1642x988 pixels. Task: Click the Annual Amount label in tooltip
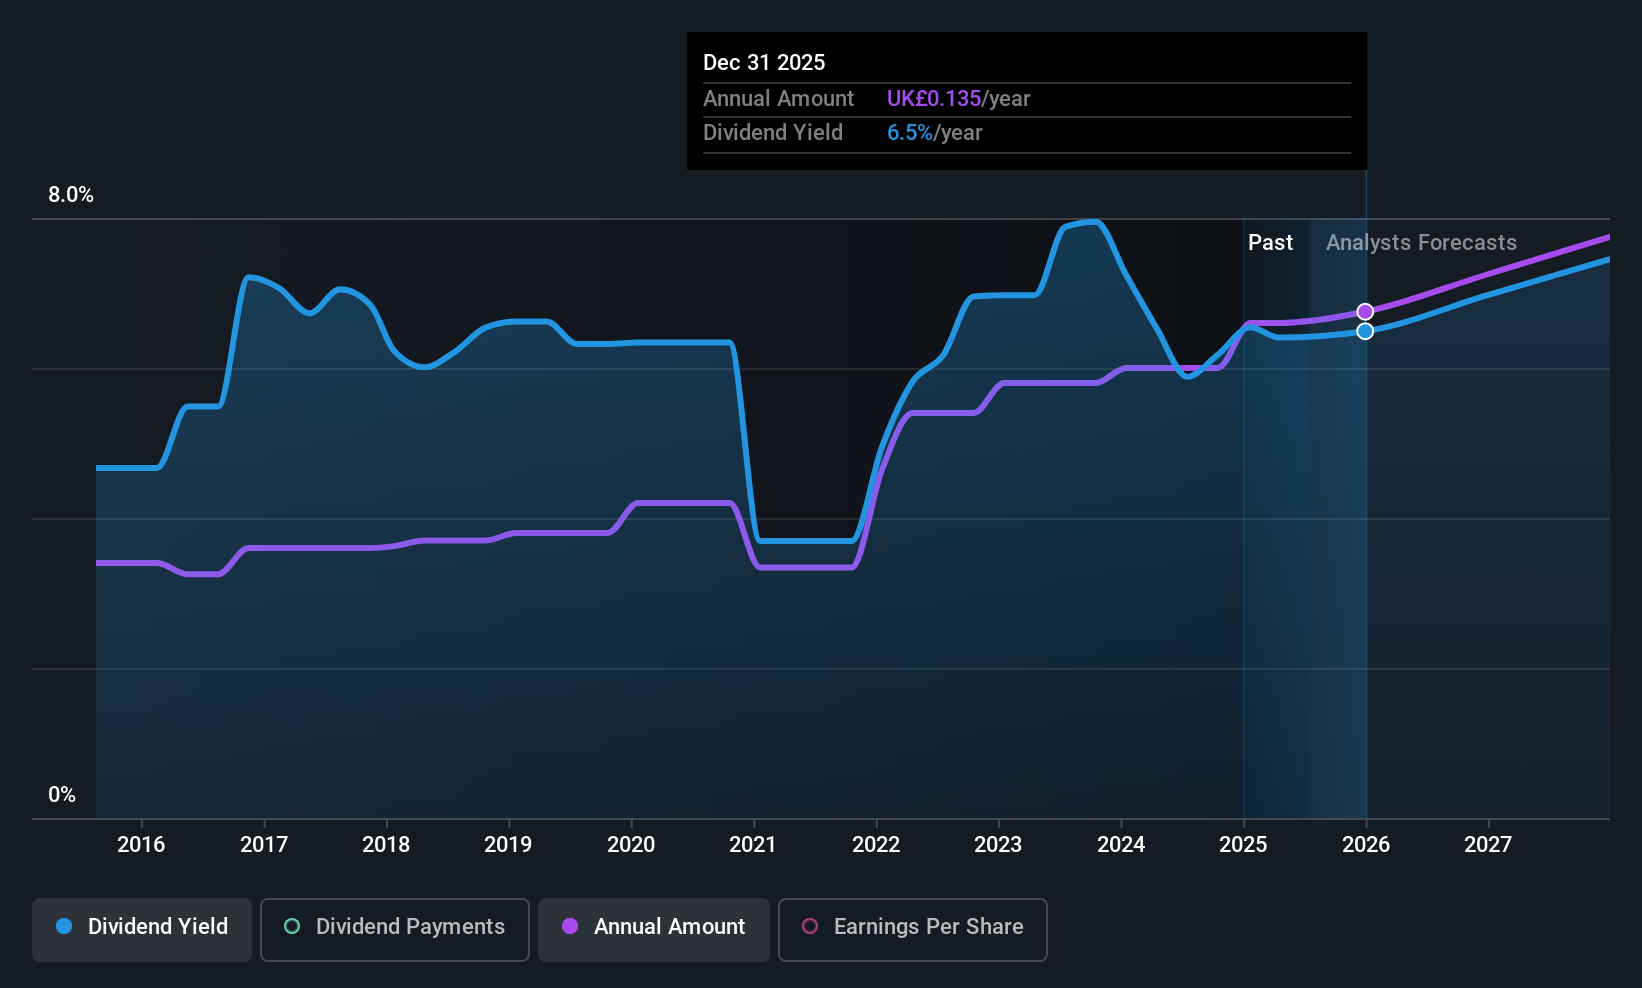pyautogui.click(x=778, y=98)
